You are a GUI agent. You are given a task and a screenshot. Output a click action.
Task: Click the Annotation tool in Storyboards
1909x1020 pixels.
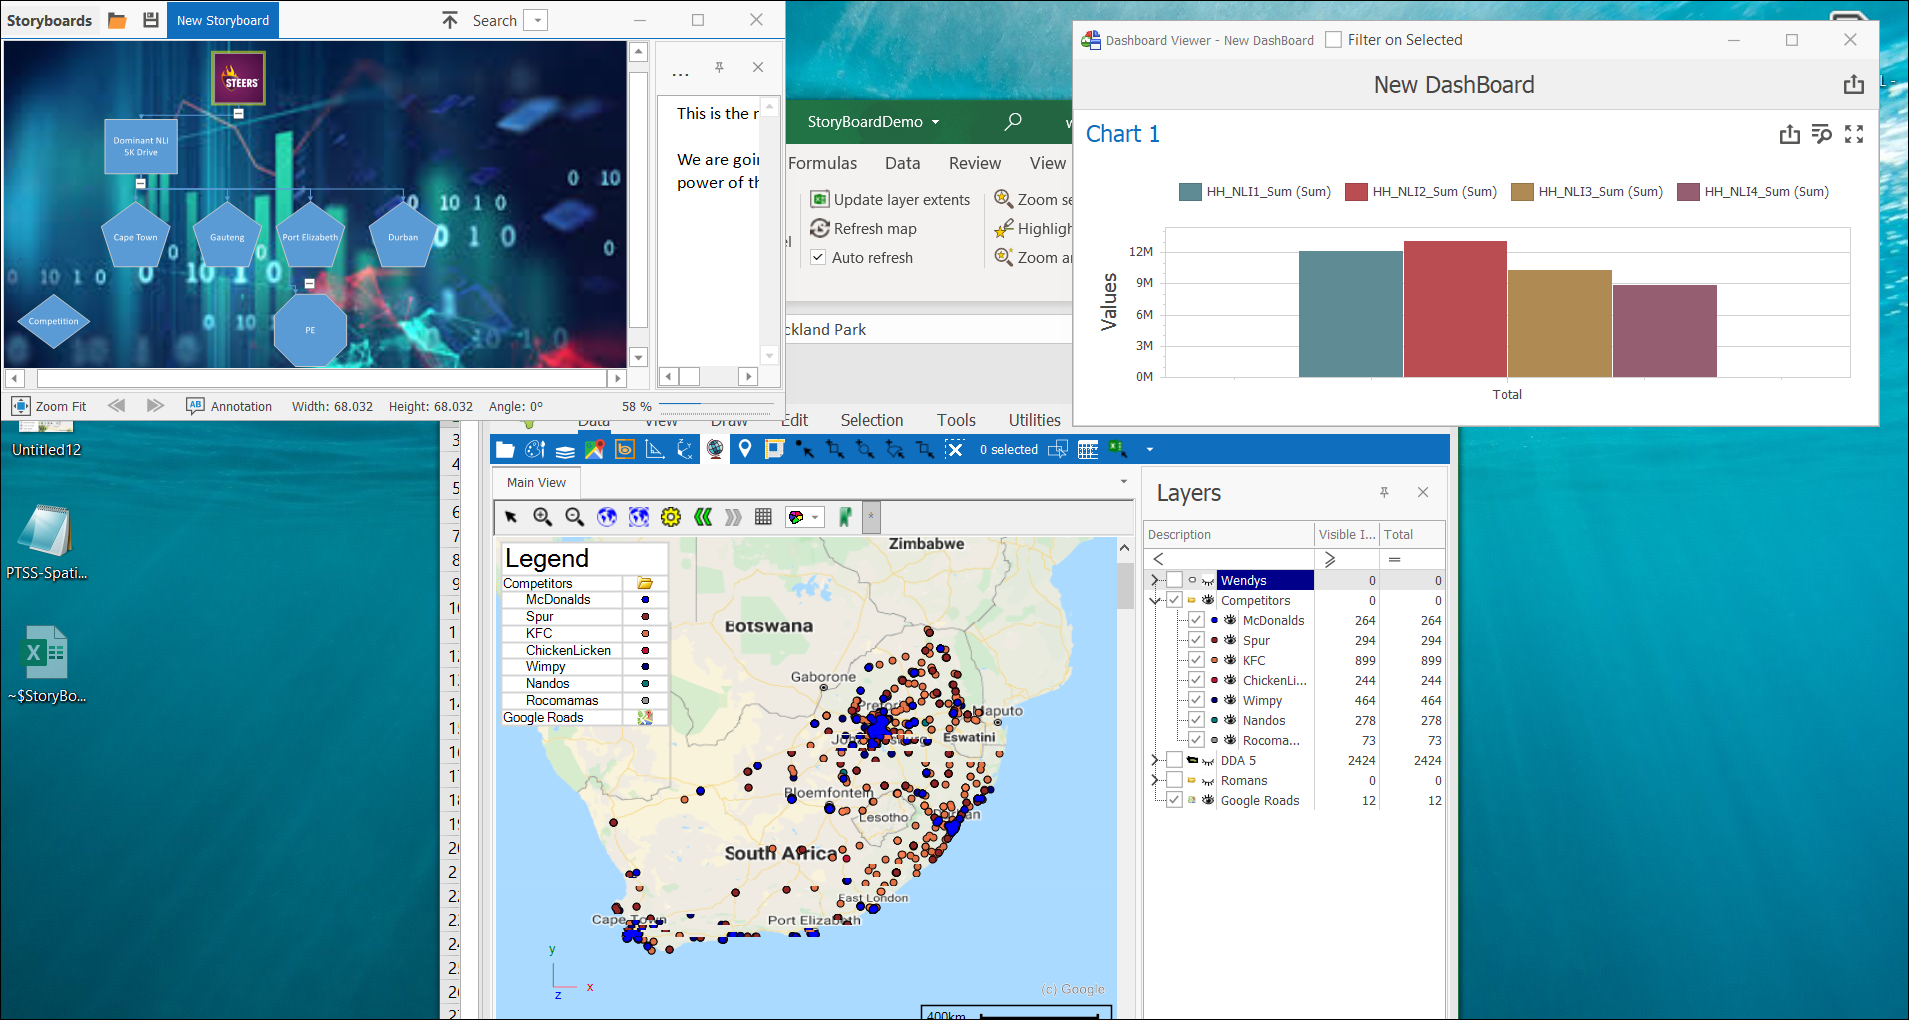pyautogui.click(x=229, y=406)
